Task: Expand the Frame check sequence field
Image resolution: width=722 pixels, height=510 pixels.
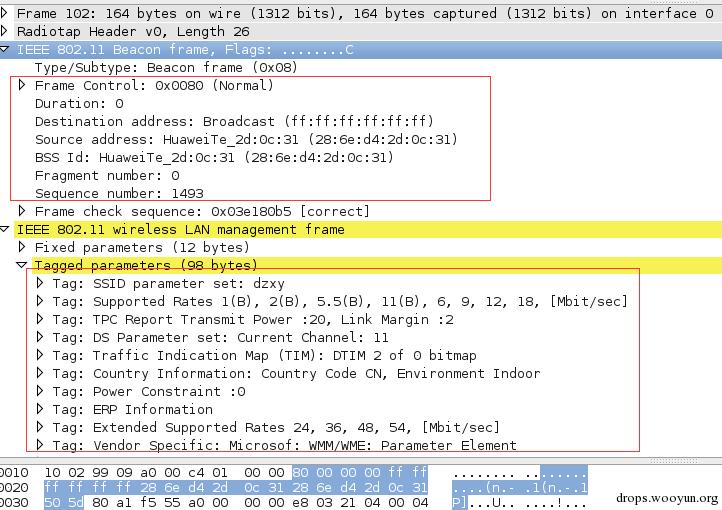Action: click(x=22, y=211)
